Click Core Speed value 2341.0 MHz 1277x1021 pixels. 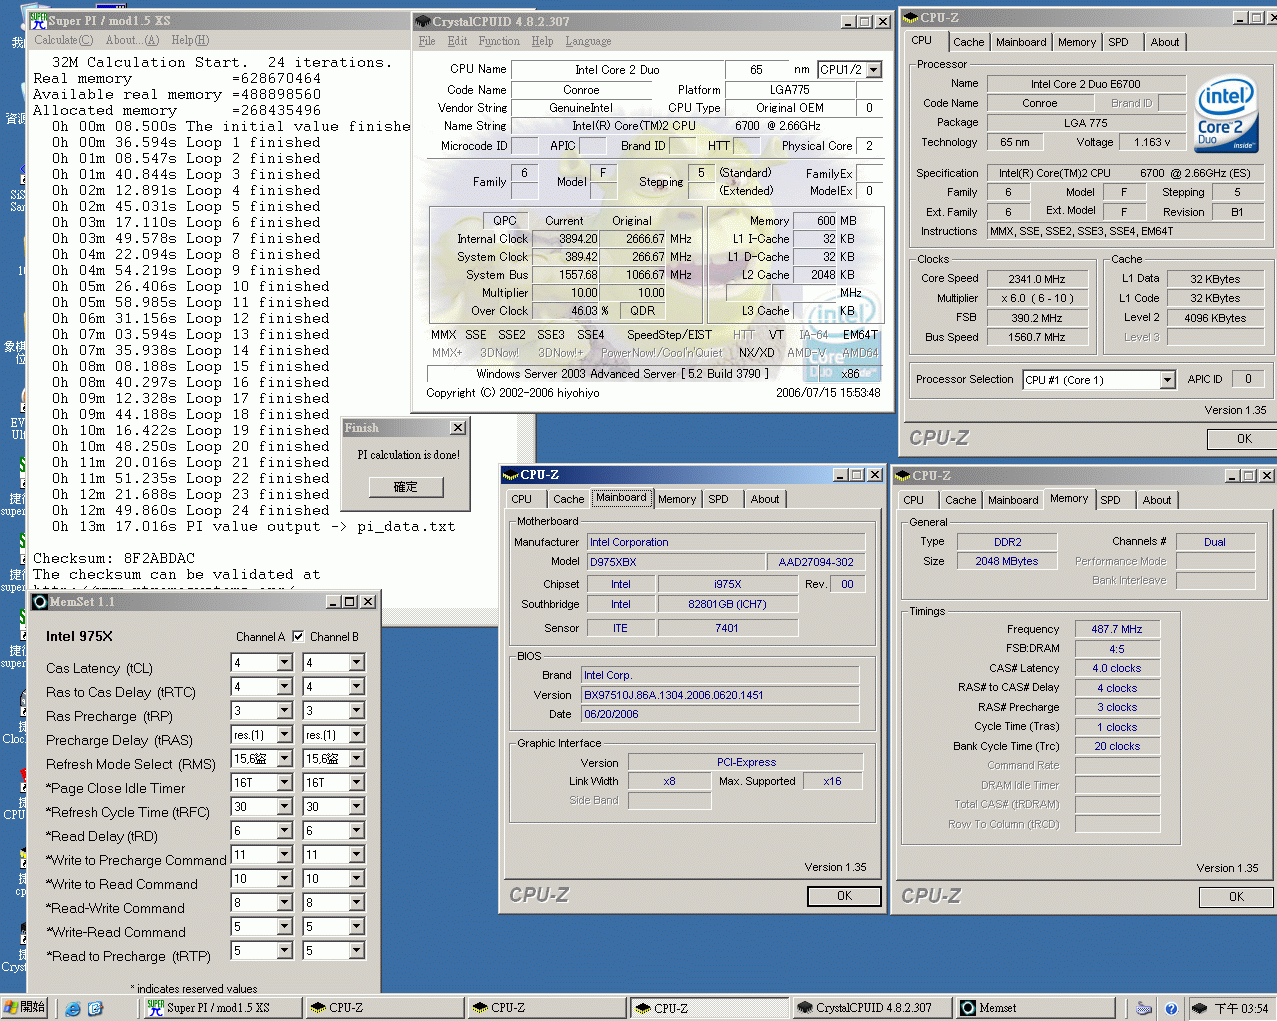pos(1037,279)
